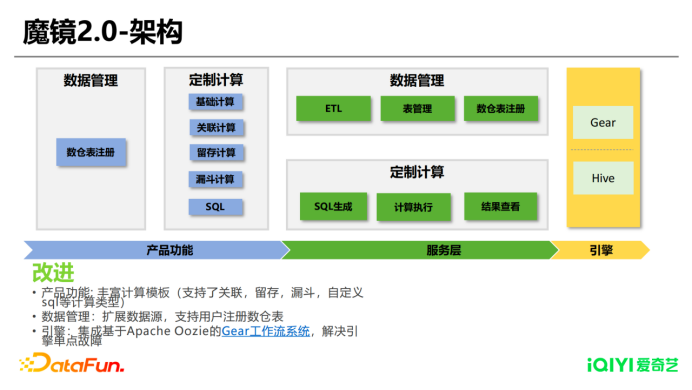Screen dimensions: 692x390
Task: Select the green 表管理 box
Action: (417, 109)
